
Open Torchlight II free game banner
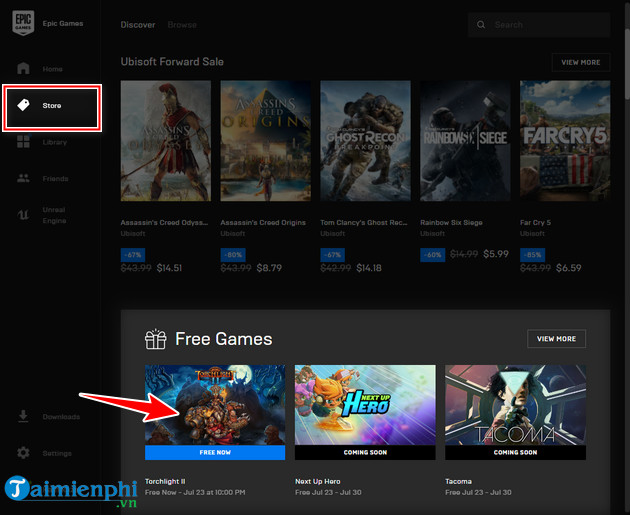click(215, 405)
